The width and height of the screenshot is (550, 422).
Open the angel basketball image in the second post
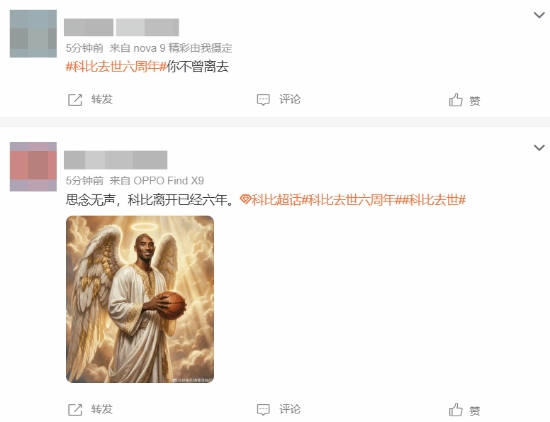pos(140,299)
